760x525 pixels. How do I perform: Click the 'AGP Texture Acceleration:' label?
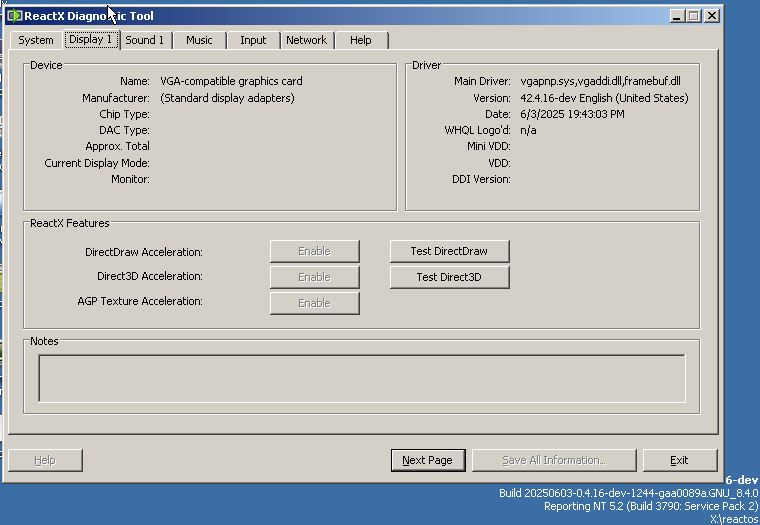pos(140,301)
